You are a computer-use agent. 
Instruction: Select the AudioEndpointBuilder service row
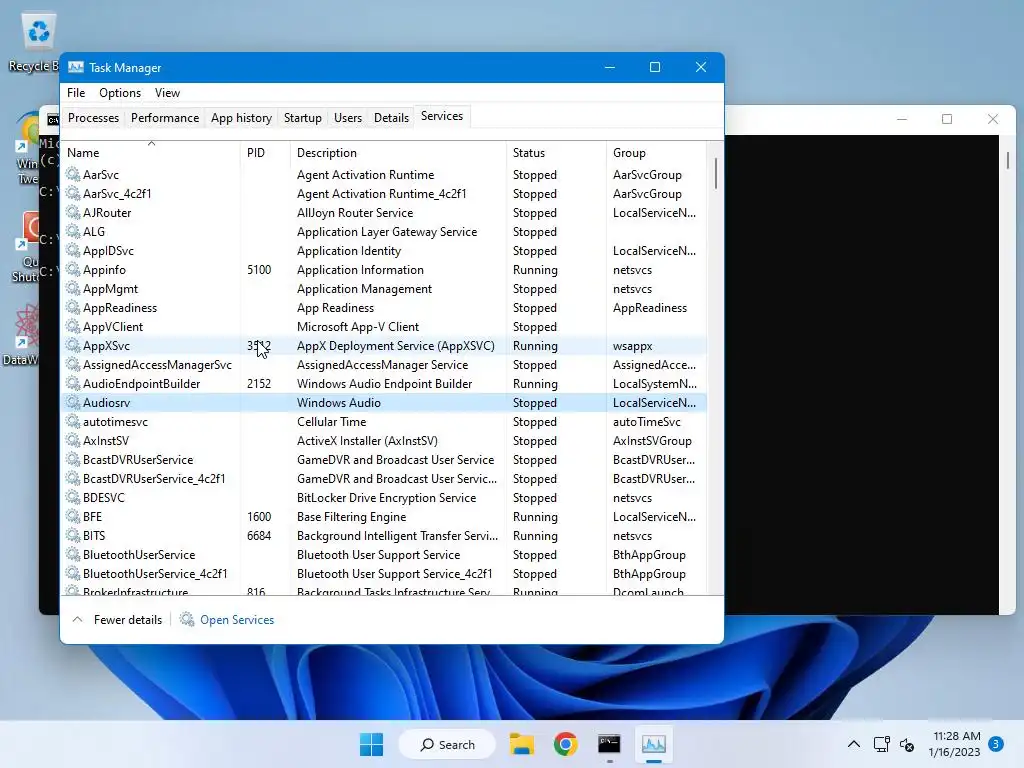click(384, 383)
